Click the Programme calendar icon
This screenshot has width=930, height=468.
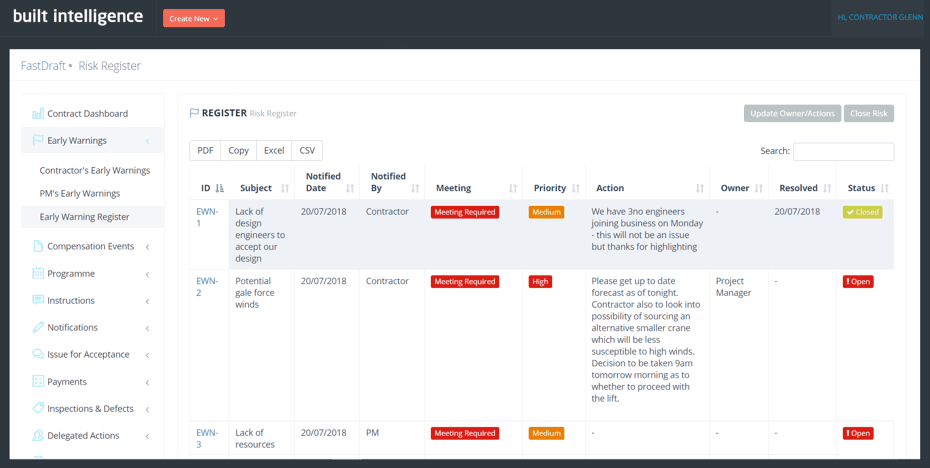click(38, 273)
